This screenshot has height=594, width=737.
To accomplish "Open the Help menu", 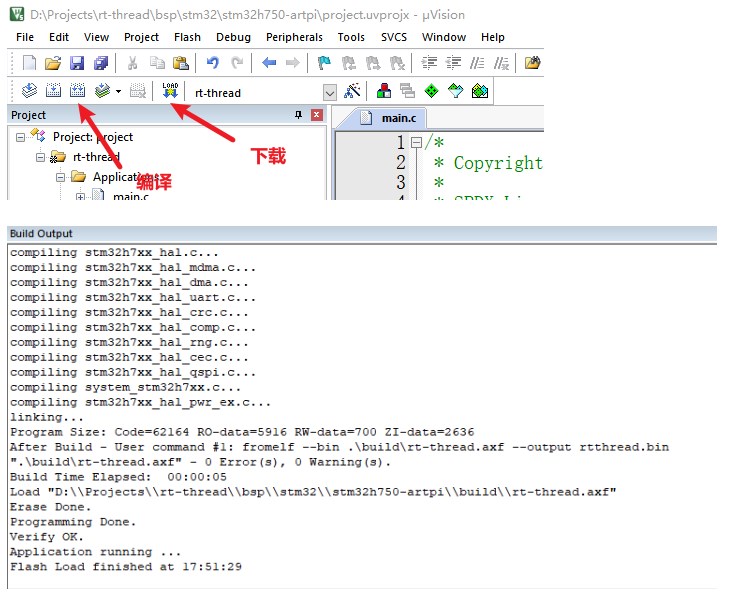I will click(493, 37).
